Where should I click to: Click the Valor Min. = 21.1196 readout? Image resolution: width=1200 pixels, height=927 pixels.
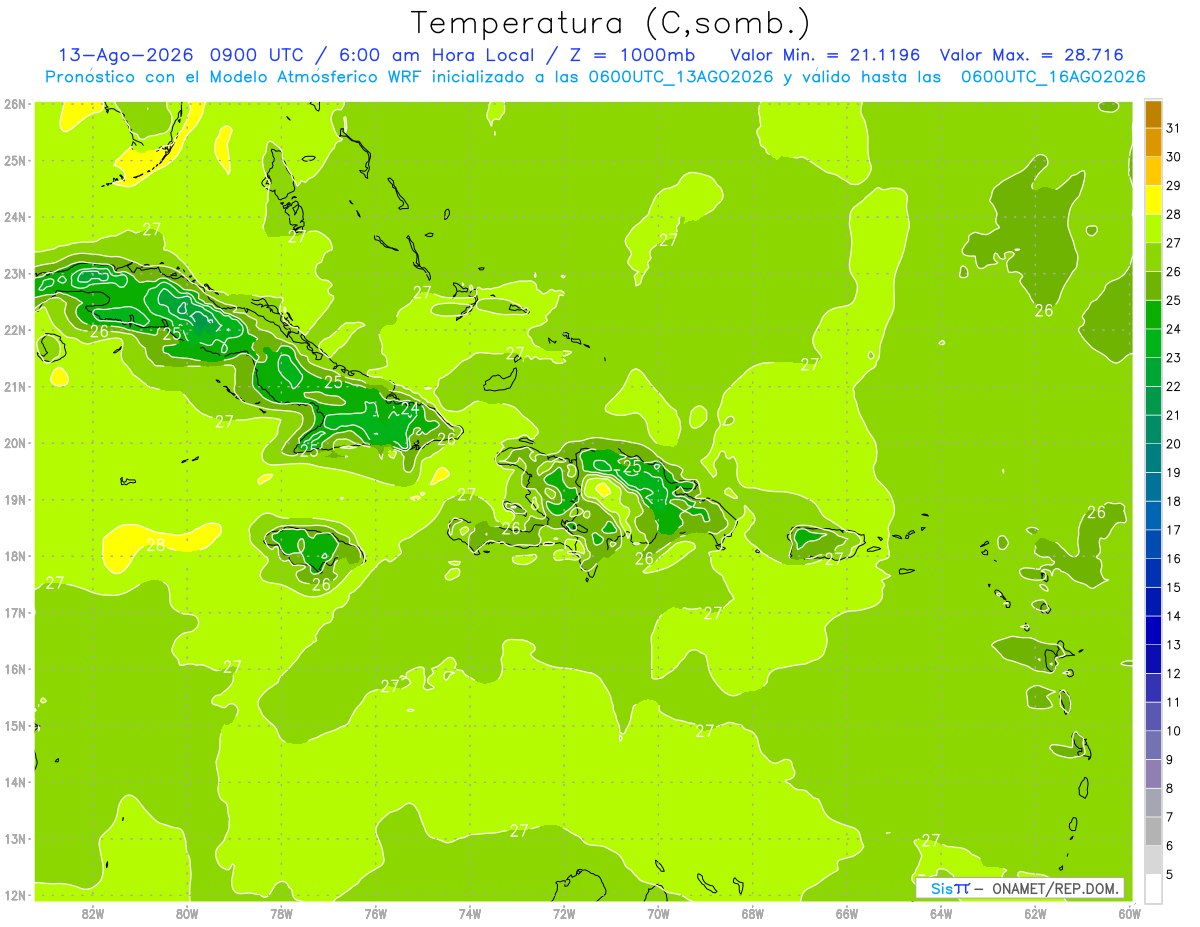pyautogui.click(x=825, y=55)
